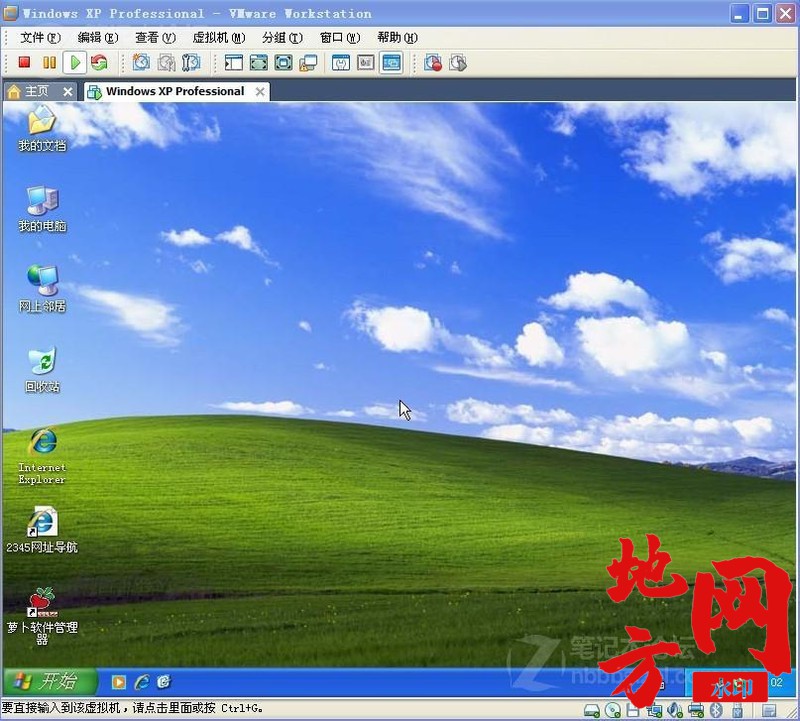The height and width of the screenshot is (721, 800).
Task: Suspend the VM with the pause icon
Action: [49, 62]
